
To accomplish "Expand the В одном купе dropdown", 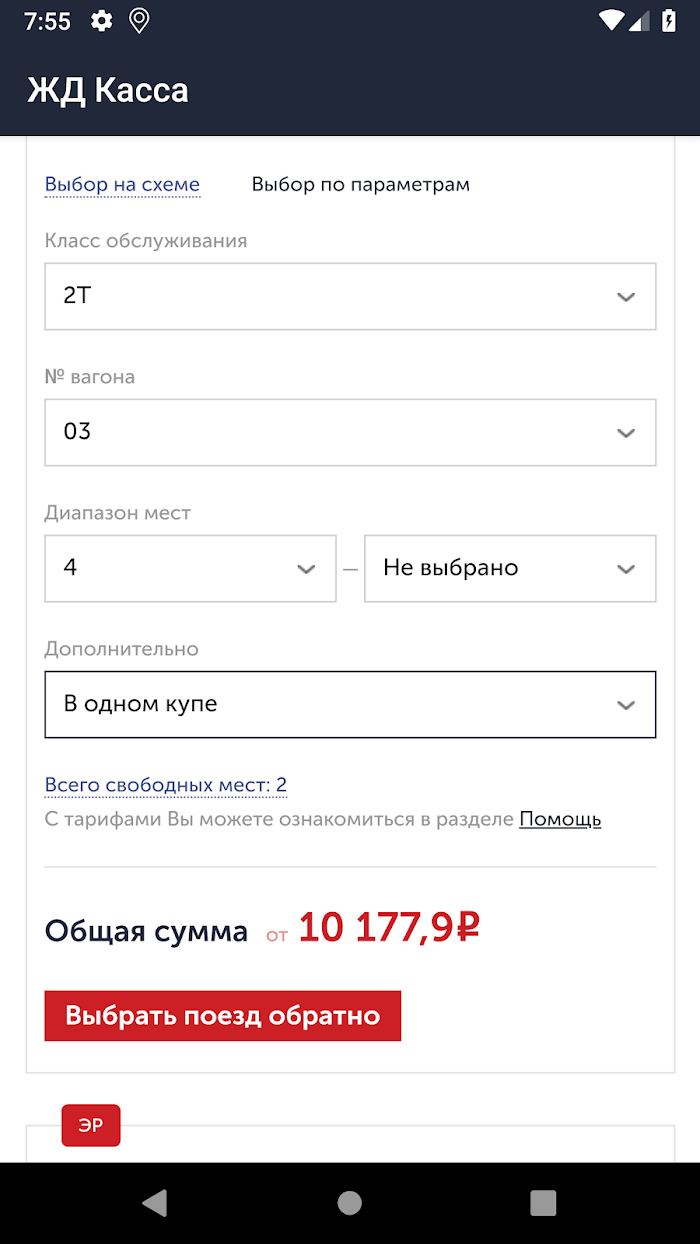I will tap(350, 704).
